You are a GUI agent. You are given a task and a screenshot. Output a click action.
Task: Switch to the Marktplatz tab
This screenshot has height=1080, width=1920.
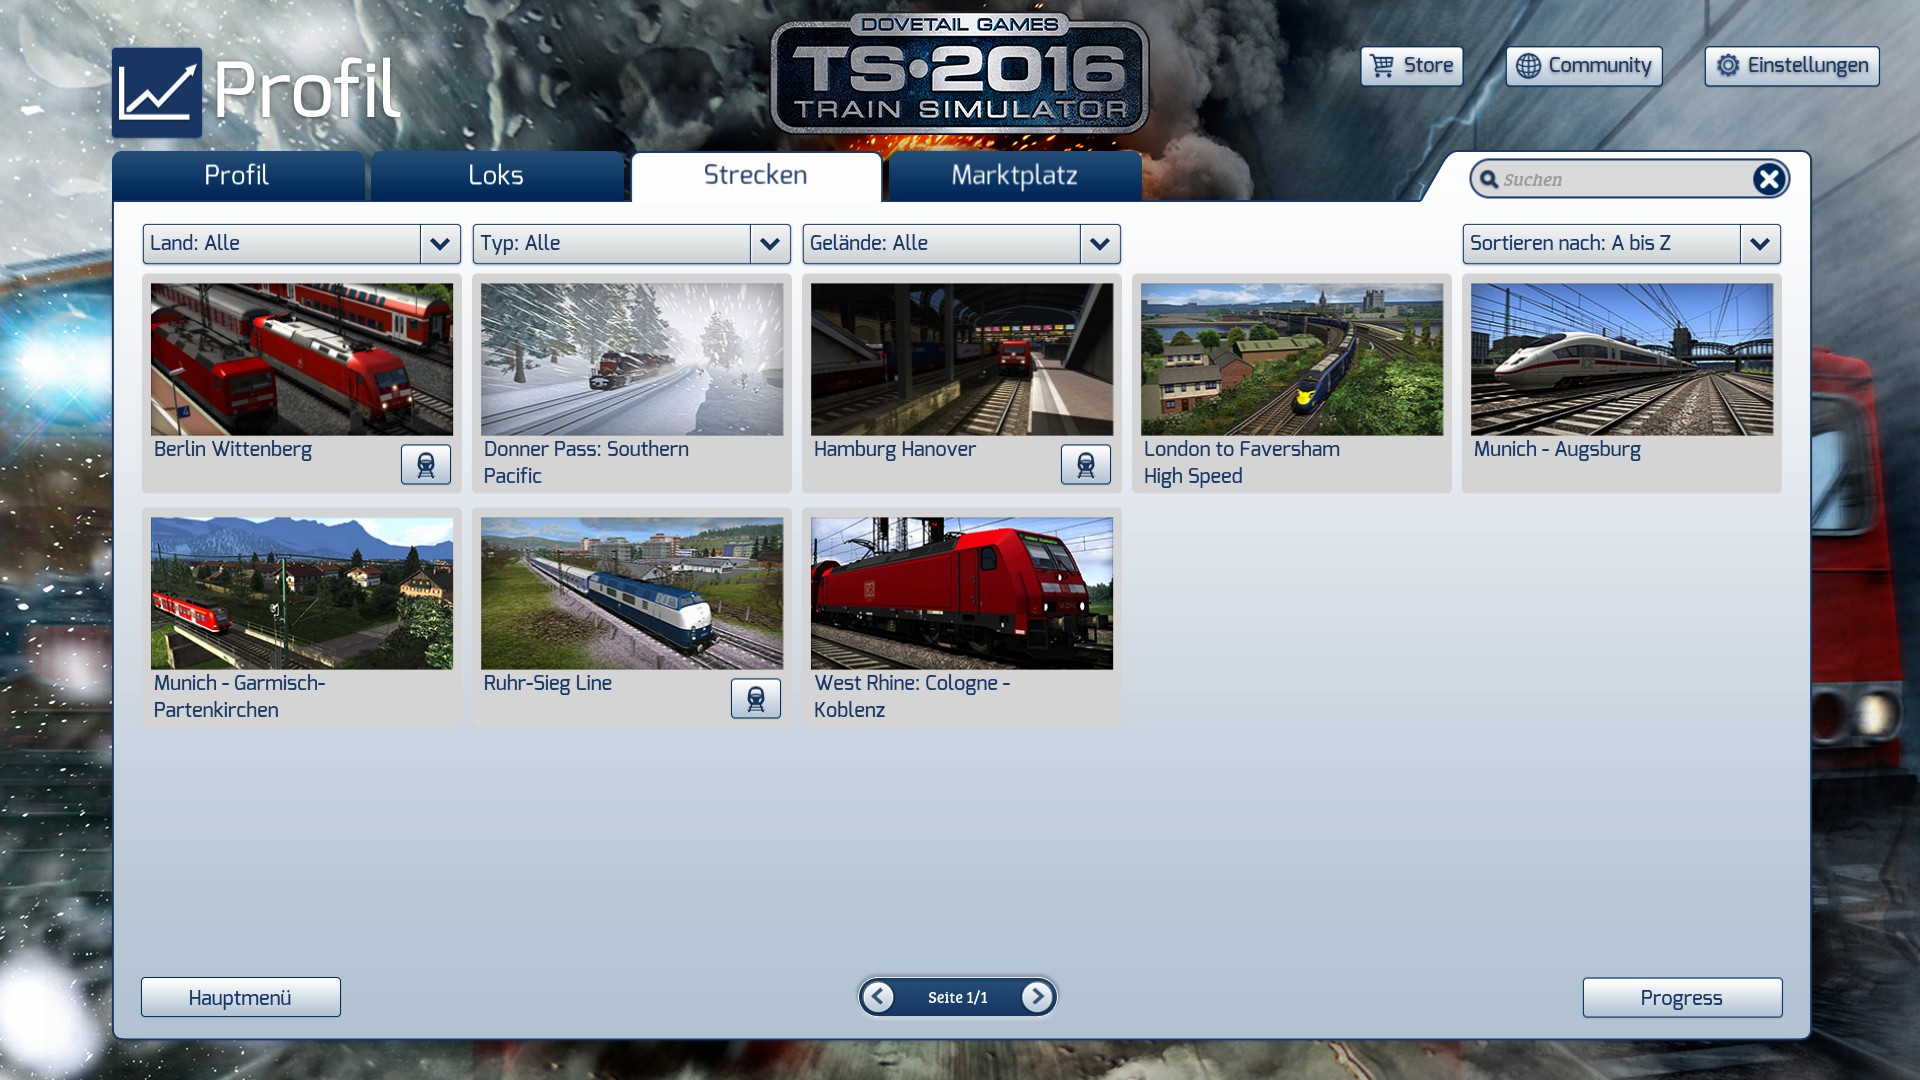(1014, 176)
